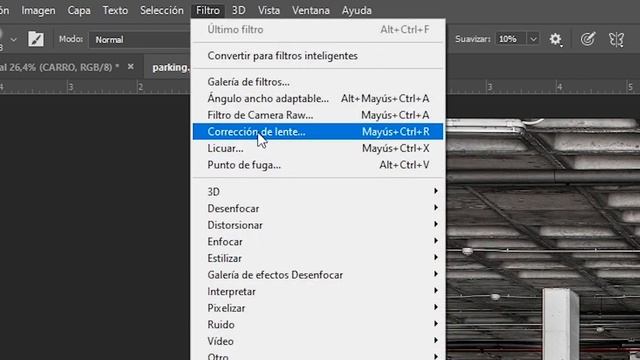The height and width of the screenshot is (360, 640).
Task: Open the Ayuda menu
Action: [357, 11]
